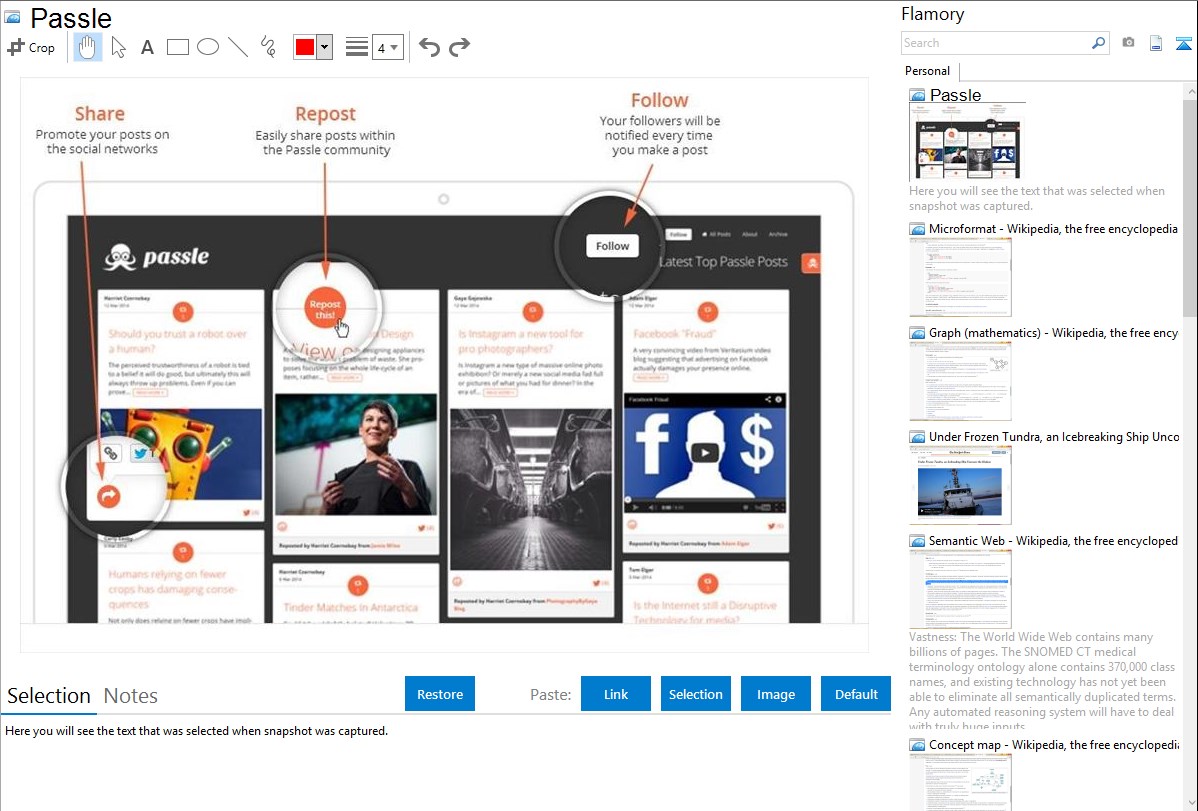Click the document page icon beside the camera
The image size is (1198, 811).
pyautogui.click(x=1156, y=43)
